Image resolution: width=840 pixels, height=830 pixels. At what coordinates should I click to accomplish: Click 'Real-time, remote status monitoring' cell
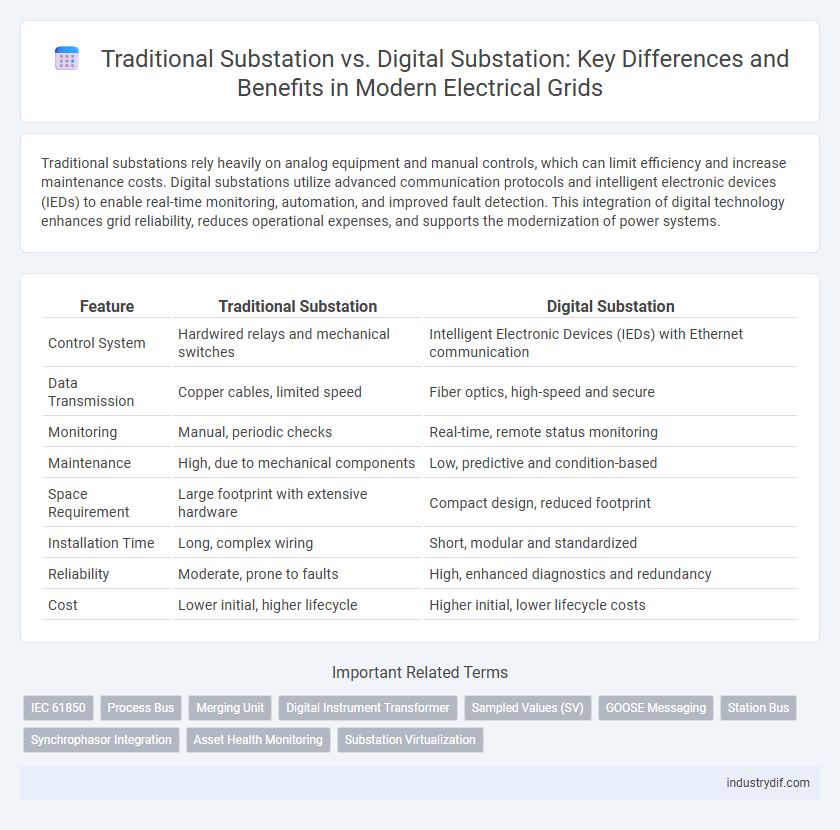[x=610, y=432]
